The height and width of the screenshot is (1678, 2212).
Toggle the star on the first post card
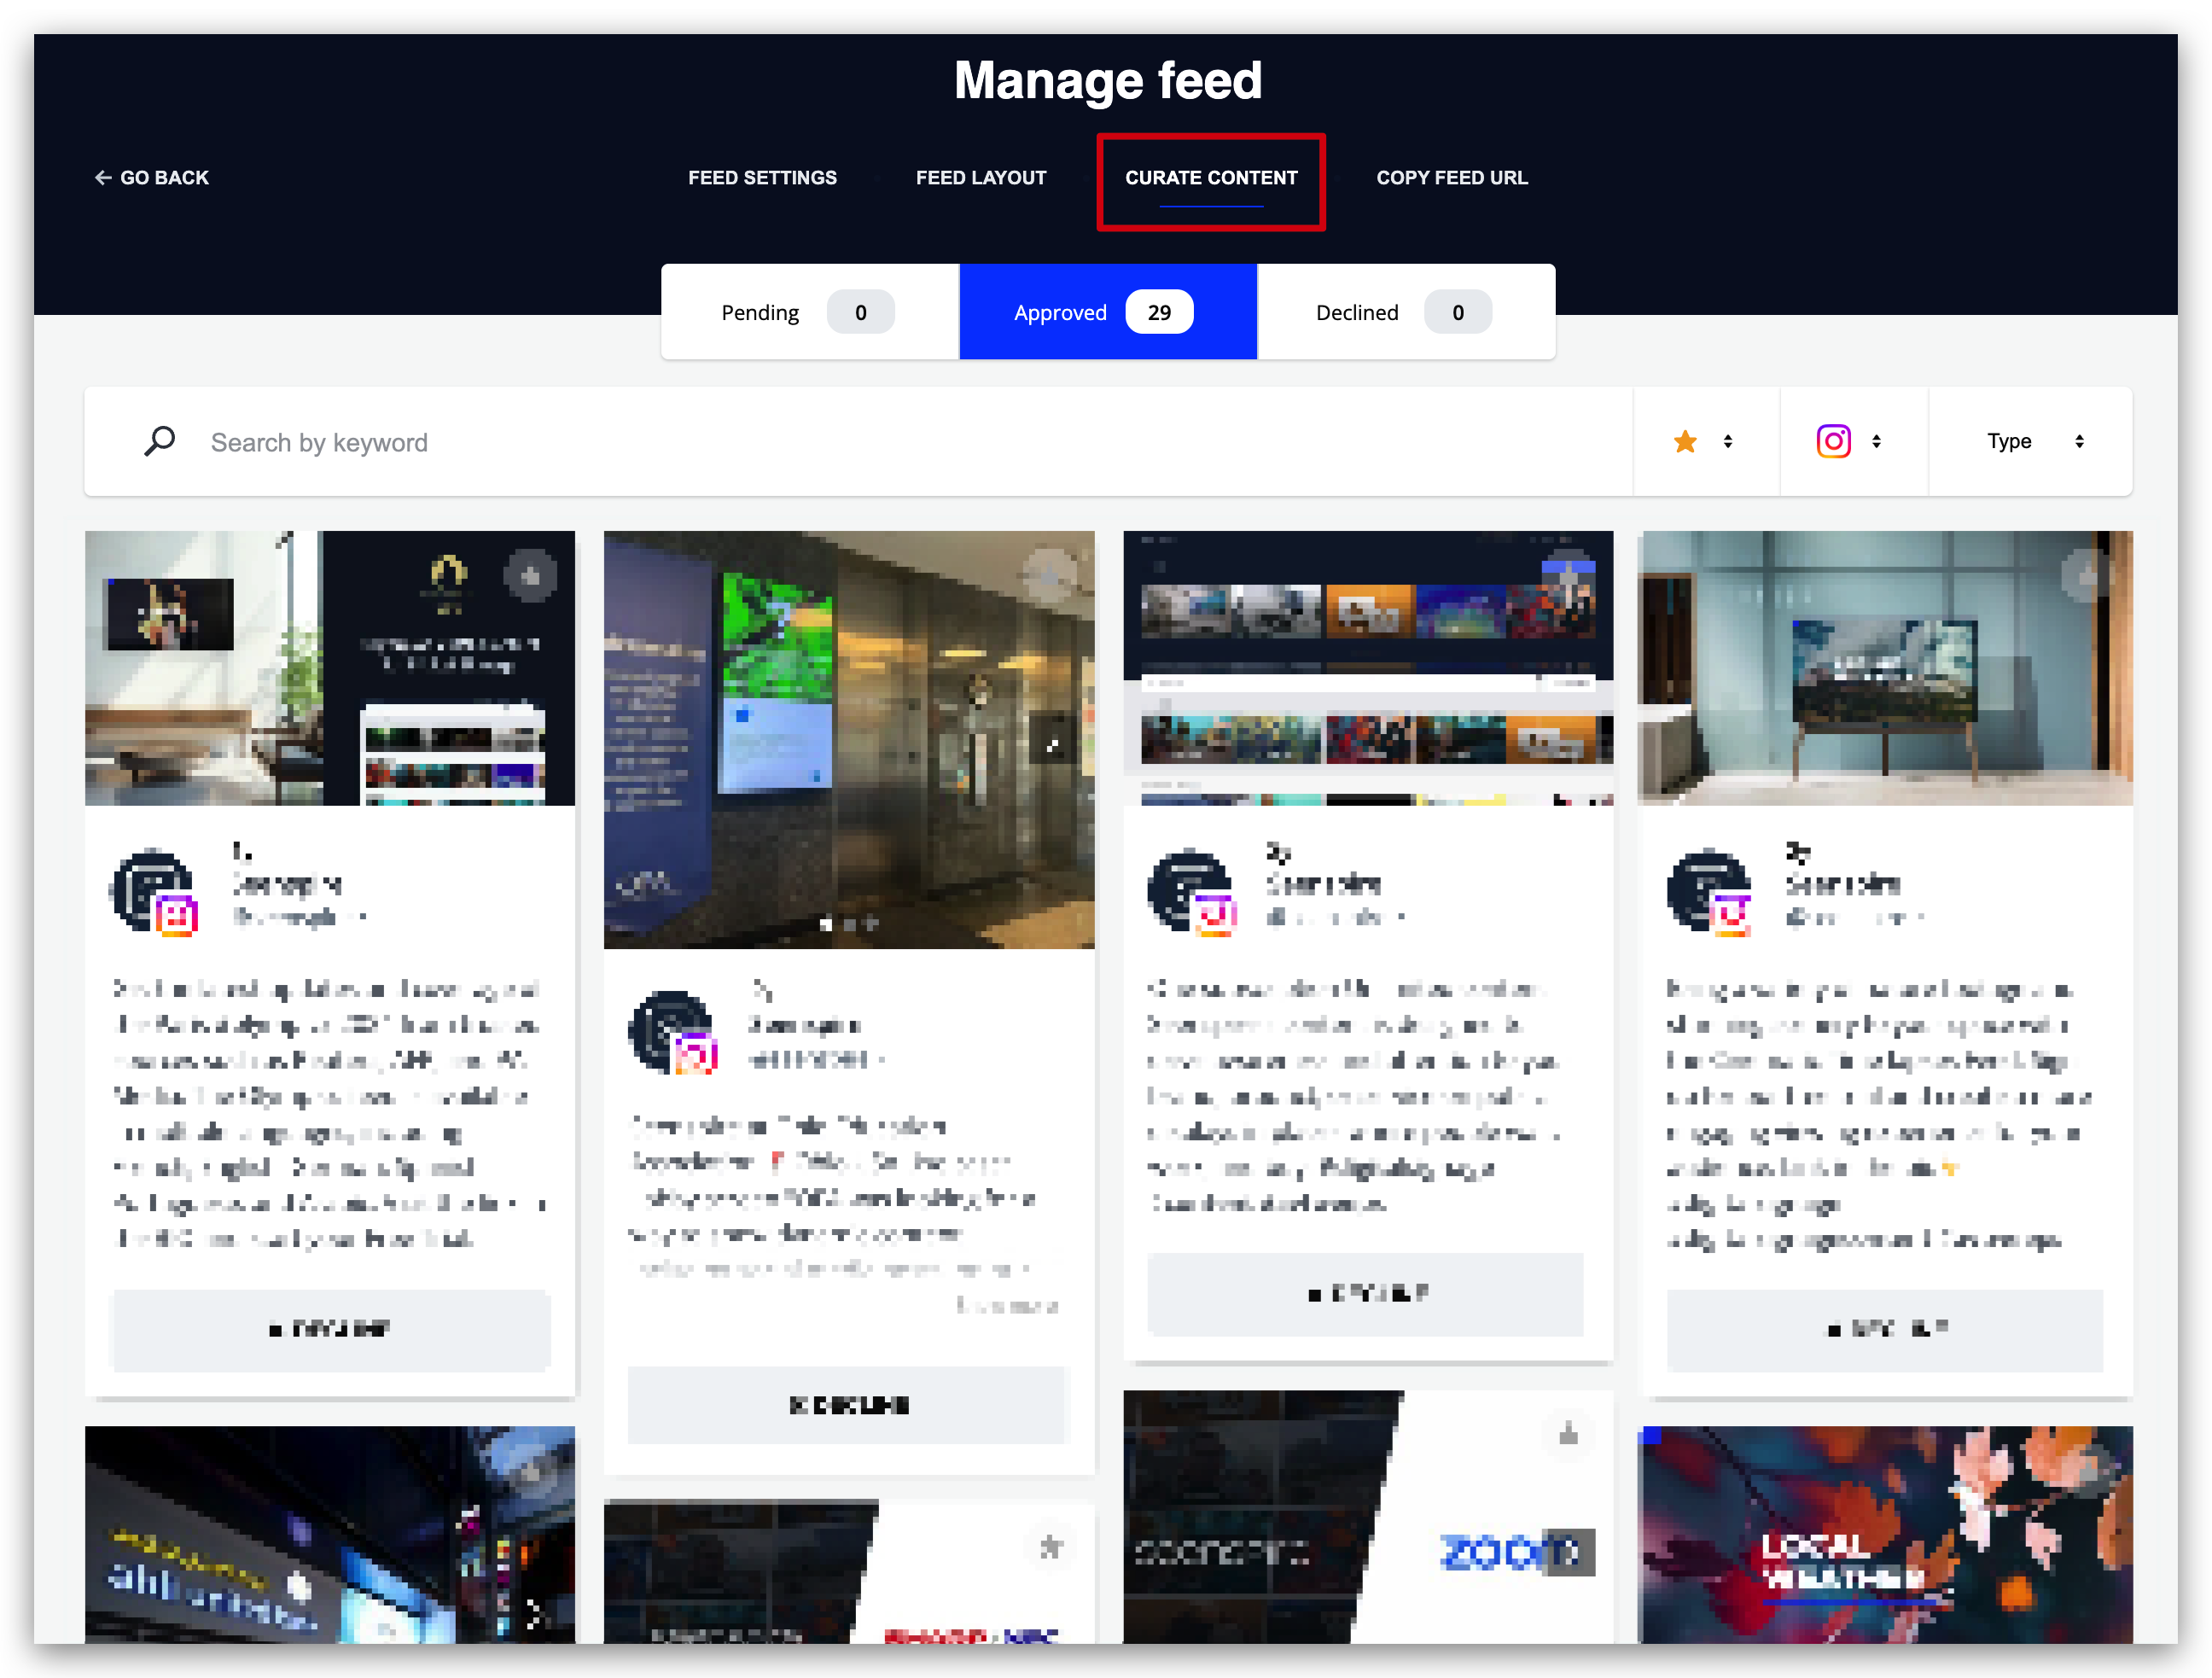[531, 576]
